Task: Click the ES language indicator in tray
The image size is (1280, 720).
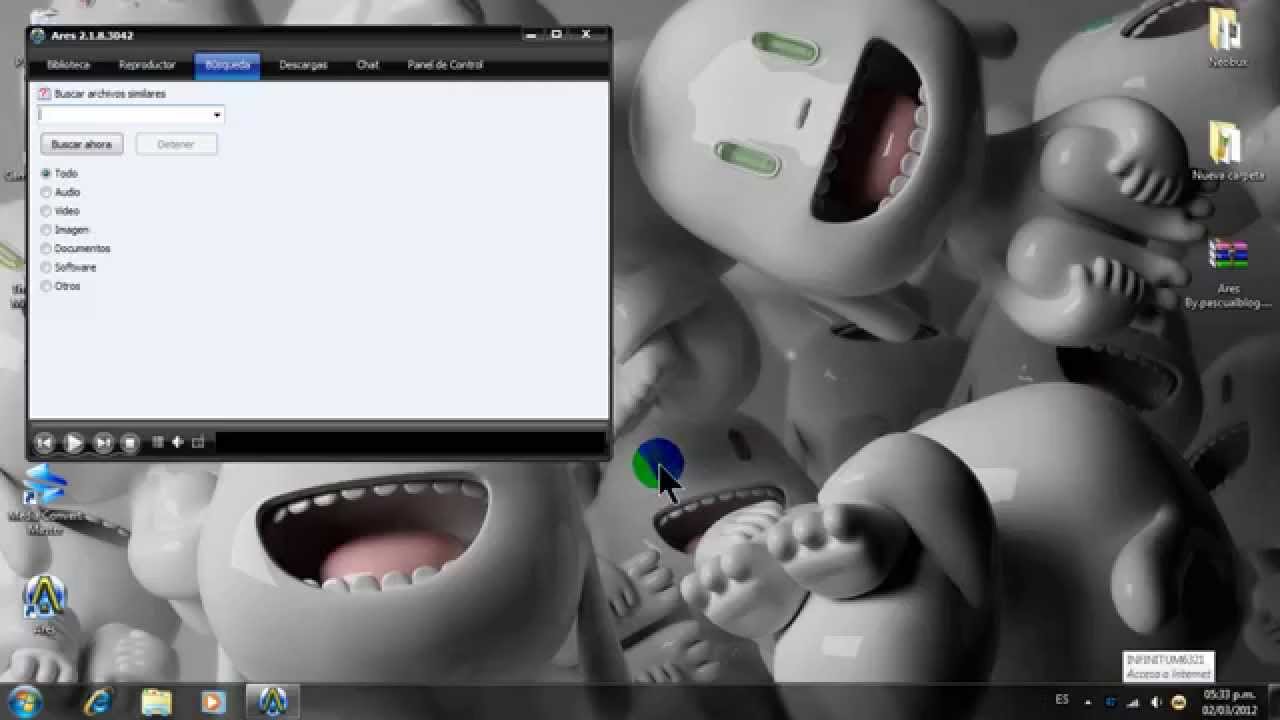Action: pos(1062,699)
